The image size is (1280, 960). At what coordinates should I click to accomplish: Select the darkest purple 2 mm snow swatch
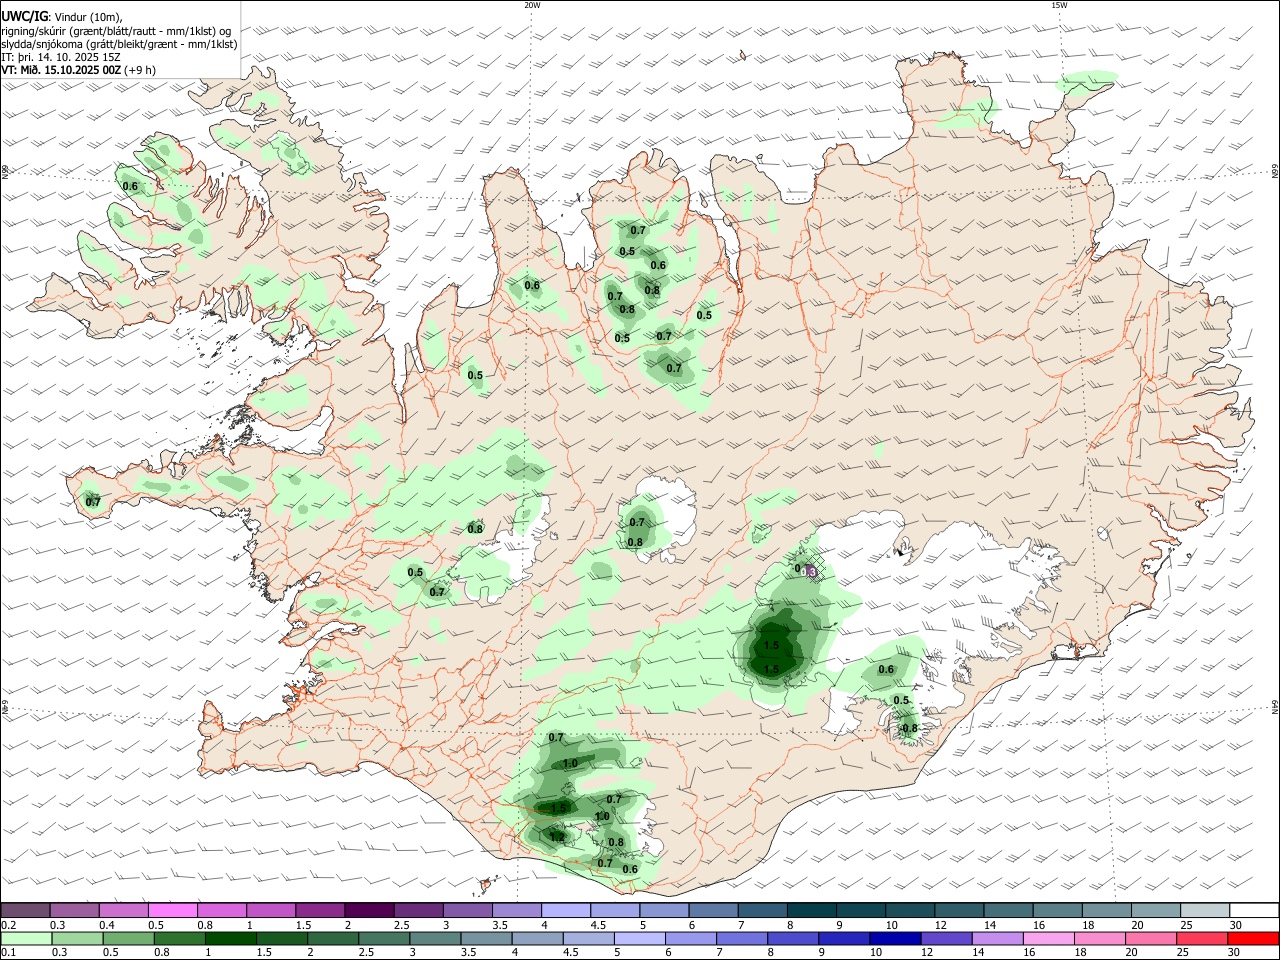pyautogui.click(x=368, y=910)
